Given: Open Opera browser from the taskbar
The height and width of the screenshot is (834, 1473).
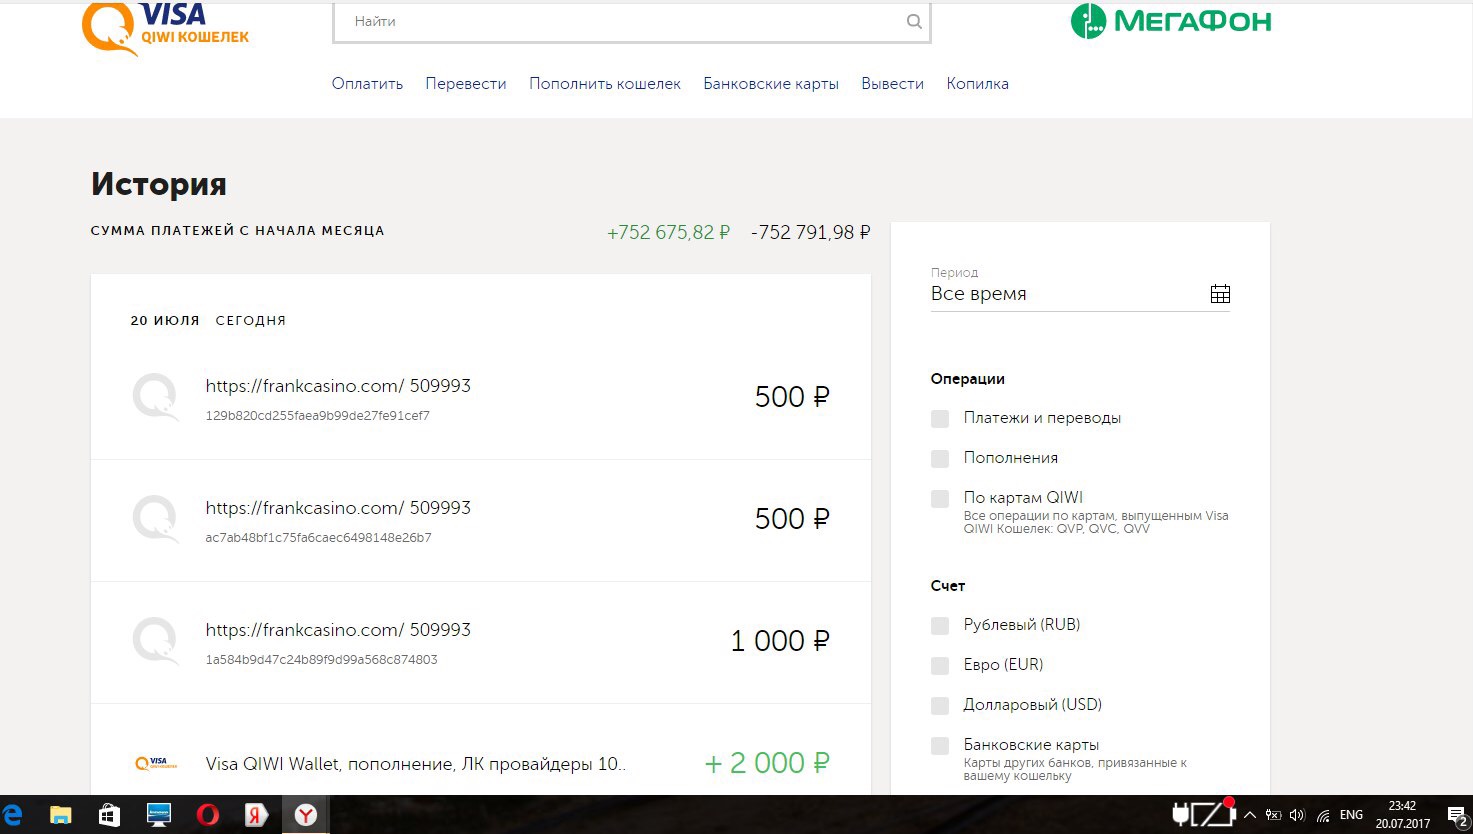Looking at the screenshot, I should [x=208, y=815].
